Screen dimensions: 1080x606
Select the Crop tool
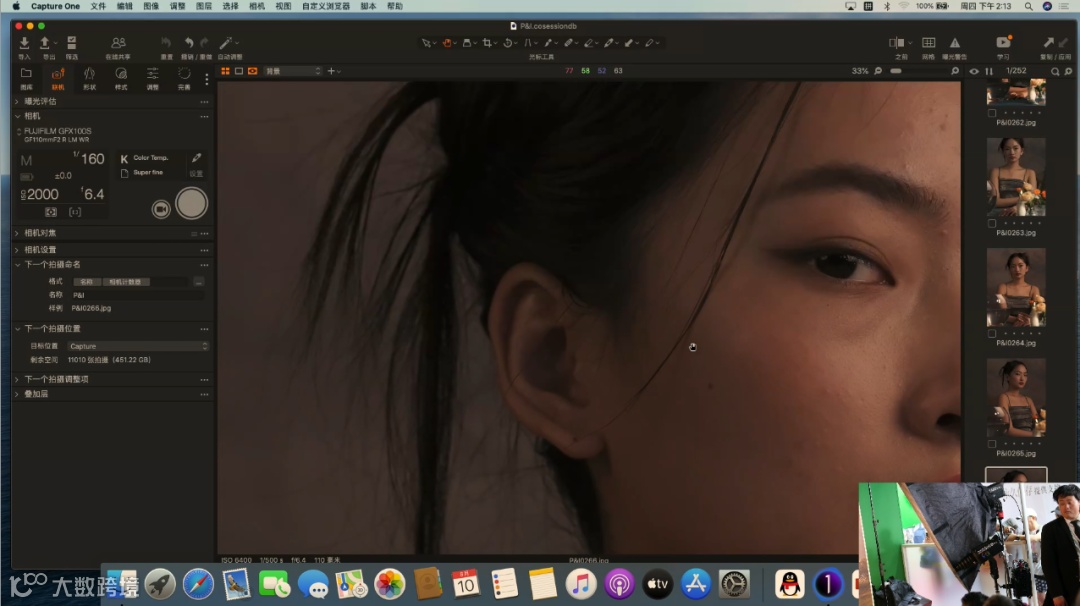(487, 43)
